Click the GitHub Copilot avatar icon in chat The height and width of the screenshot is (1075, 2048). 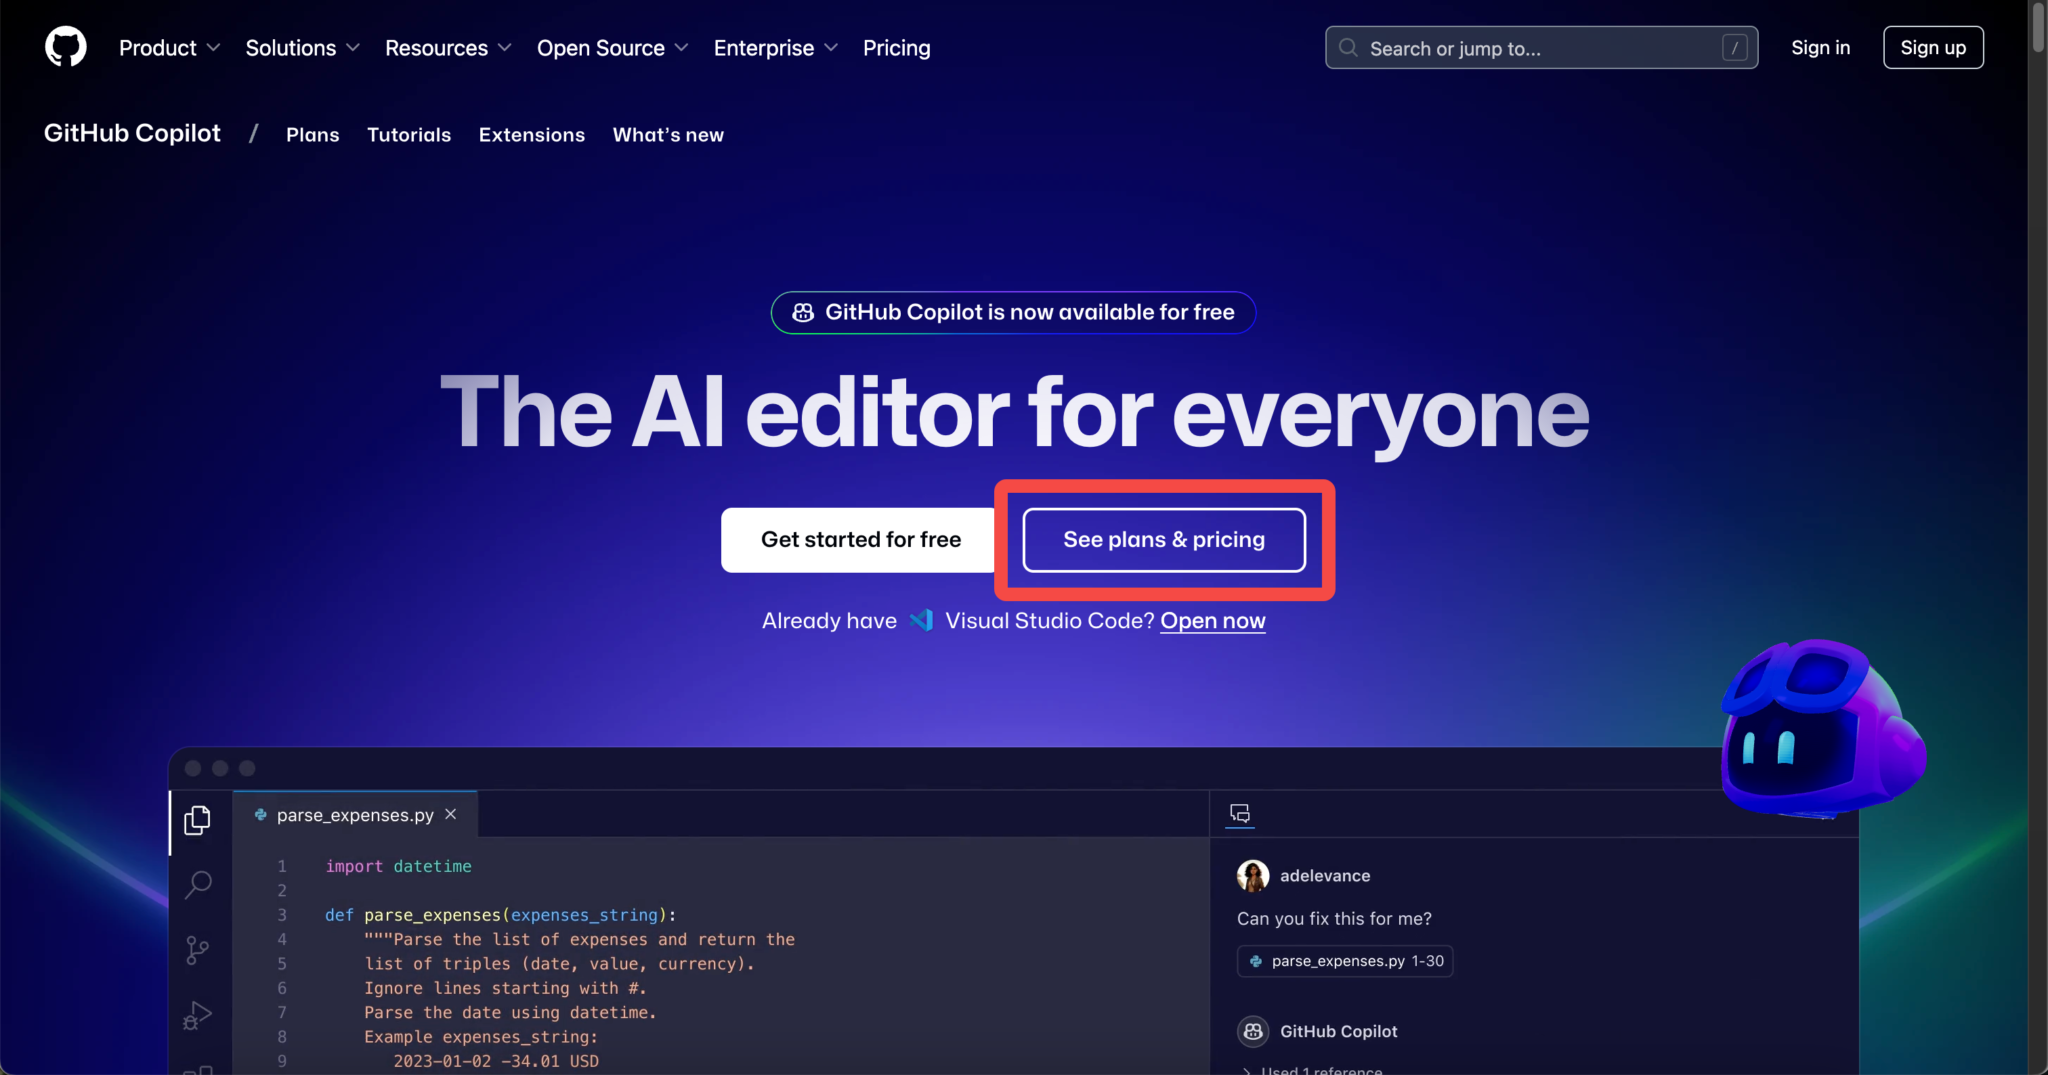(x=1253, y=1031)
